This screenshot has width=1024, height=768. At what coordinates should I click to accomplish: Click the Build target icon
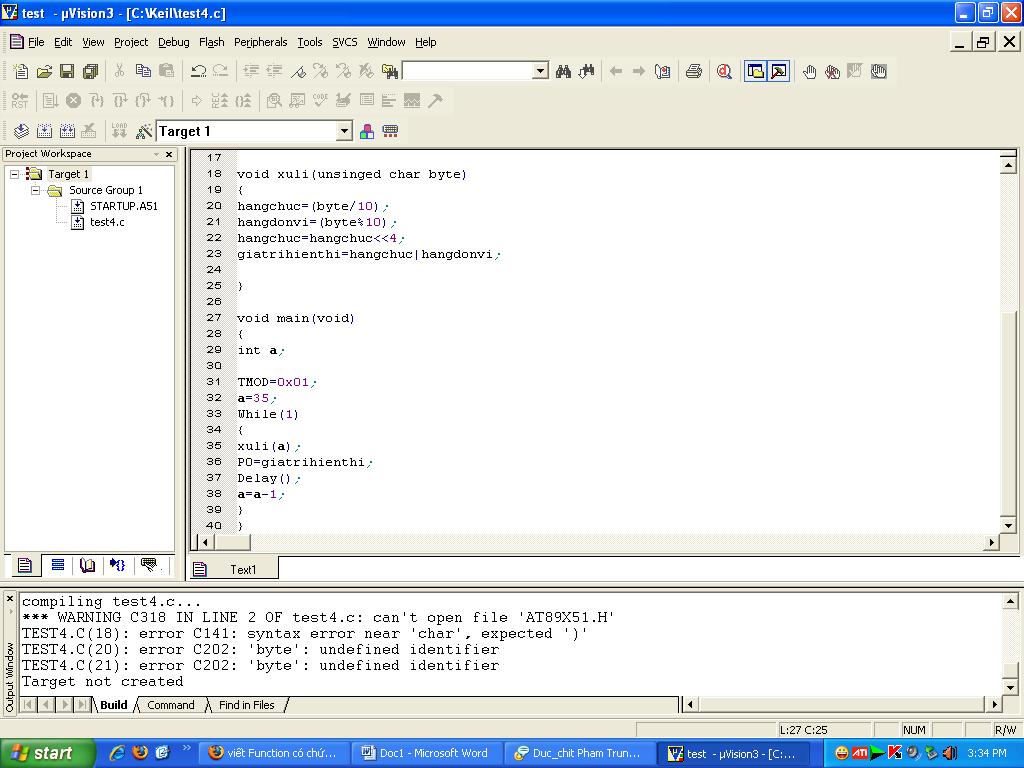[44, 131]
